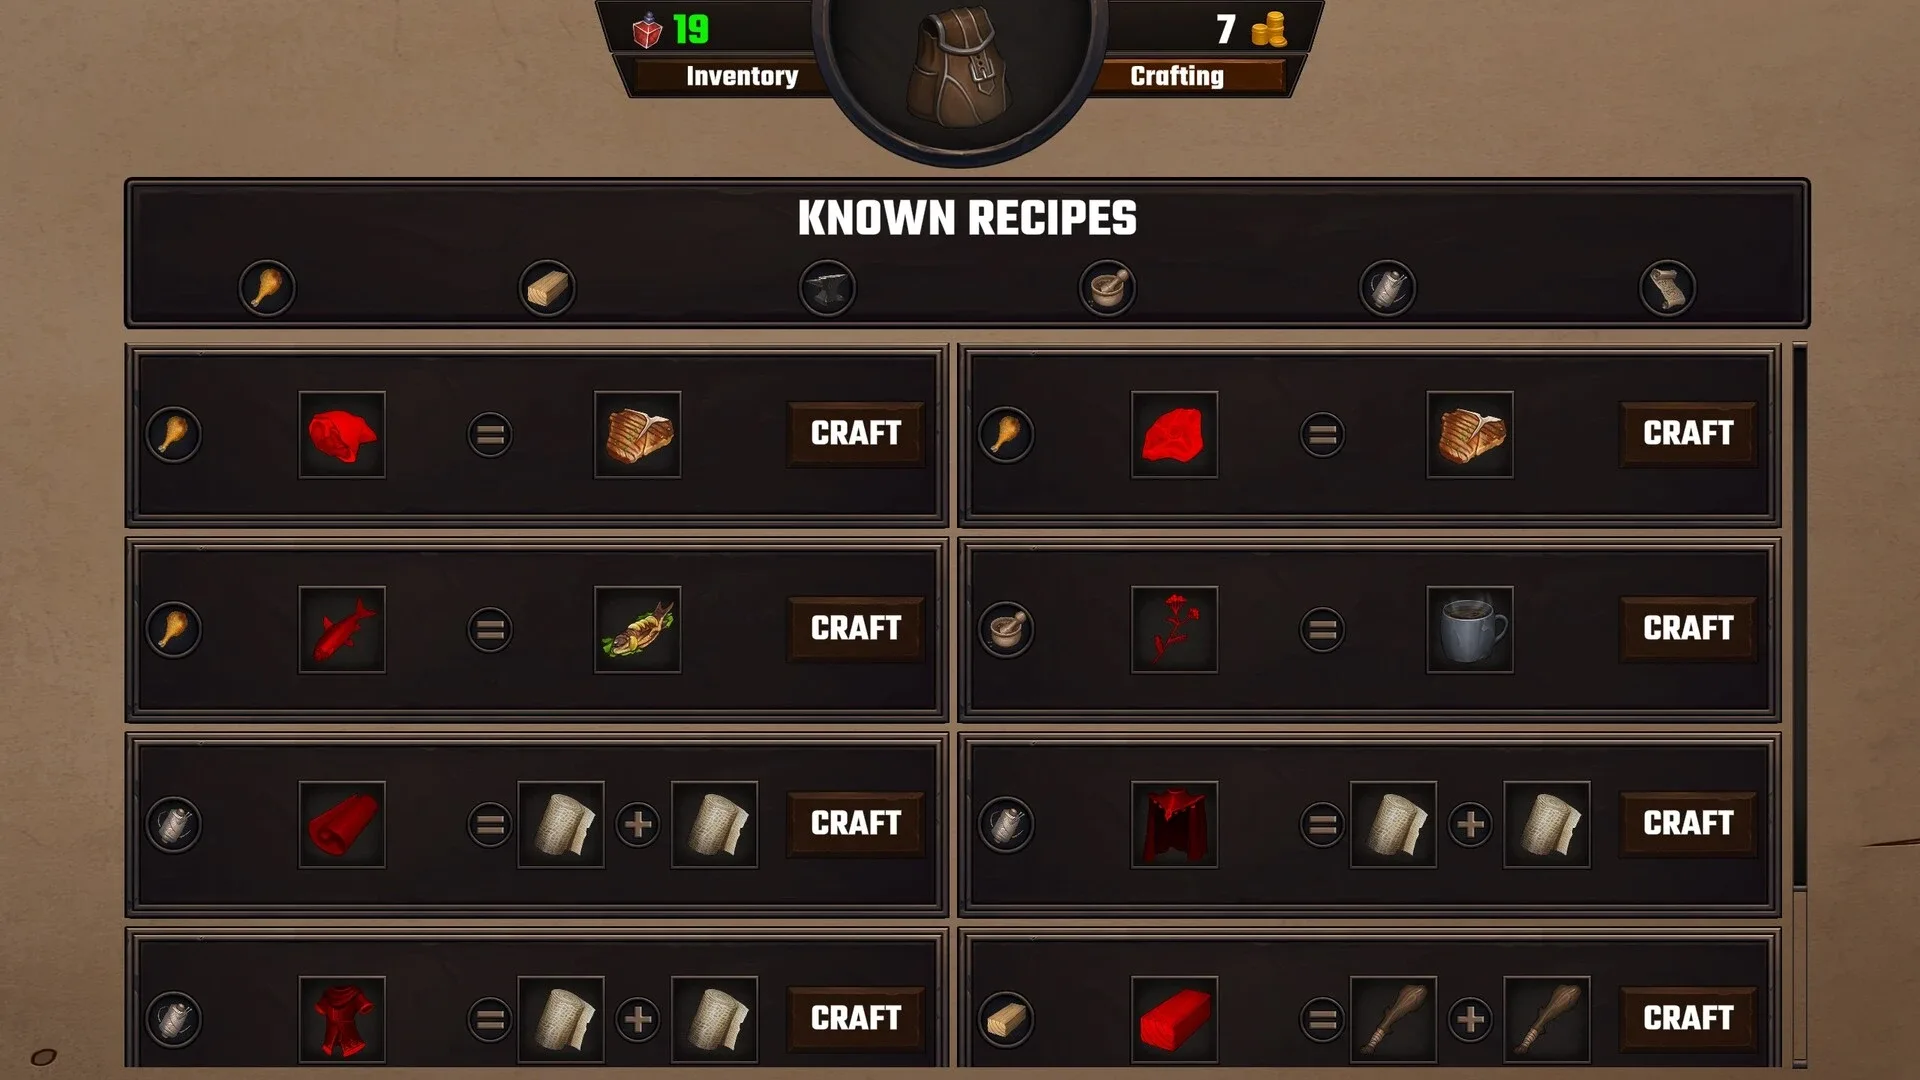
Task: Select the mortar and pestle category filter
Action: pyautogui.click(x=1107, y=288)
